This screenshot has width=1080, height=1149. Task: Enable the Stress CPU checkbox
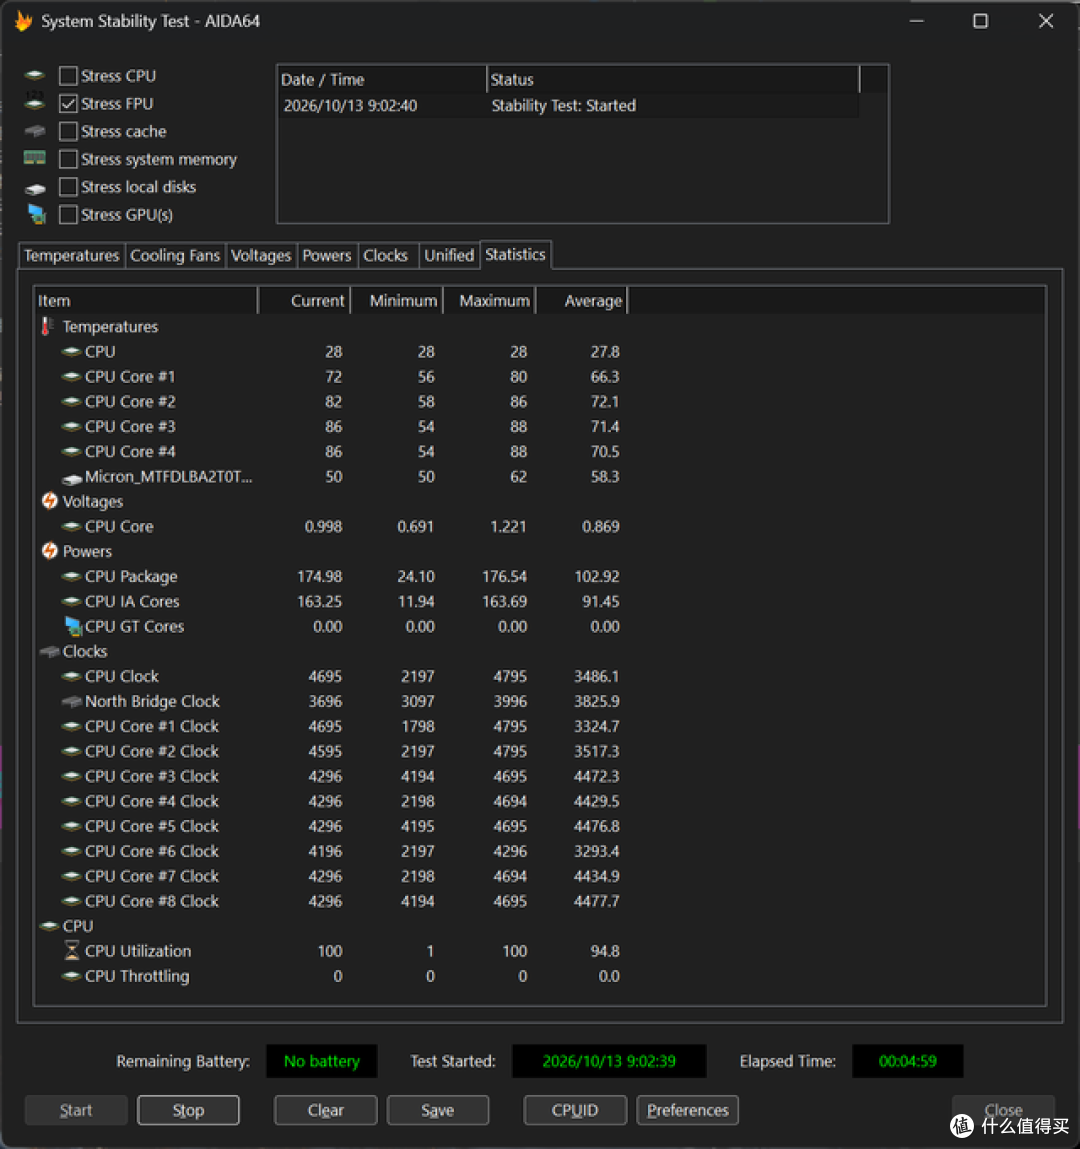pos(68,75)
